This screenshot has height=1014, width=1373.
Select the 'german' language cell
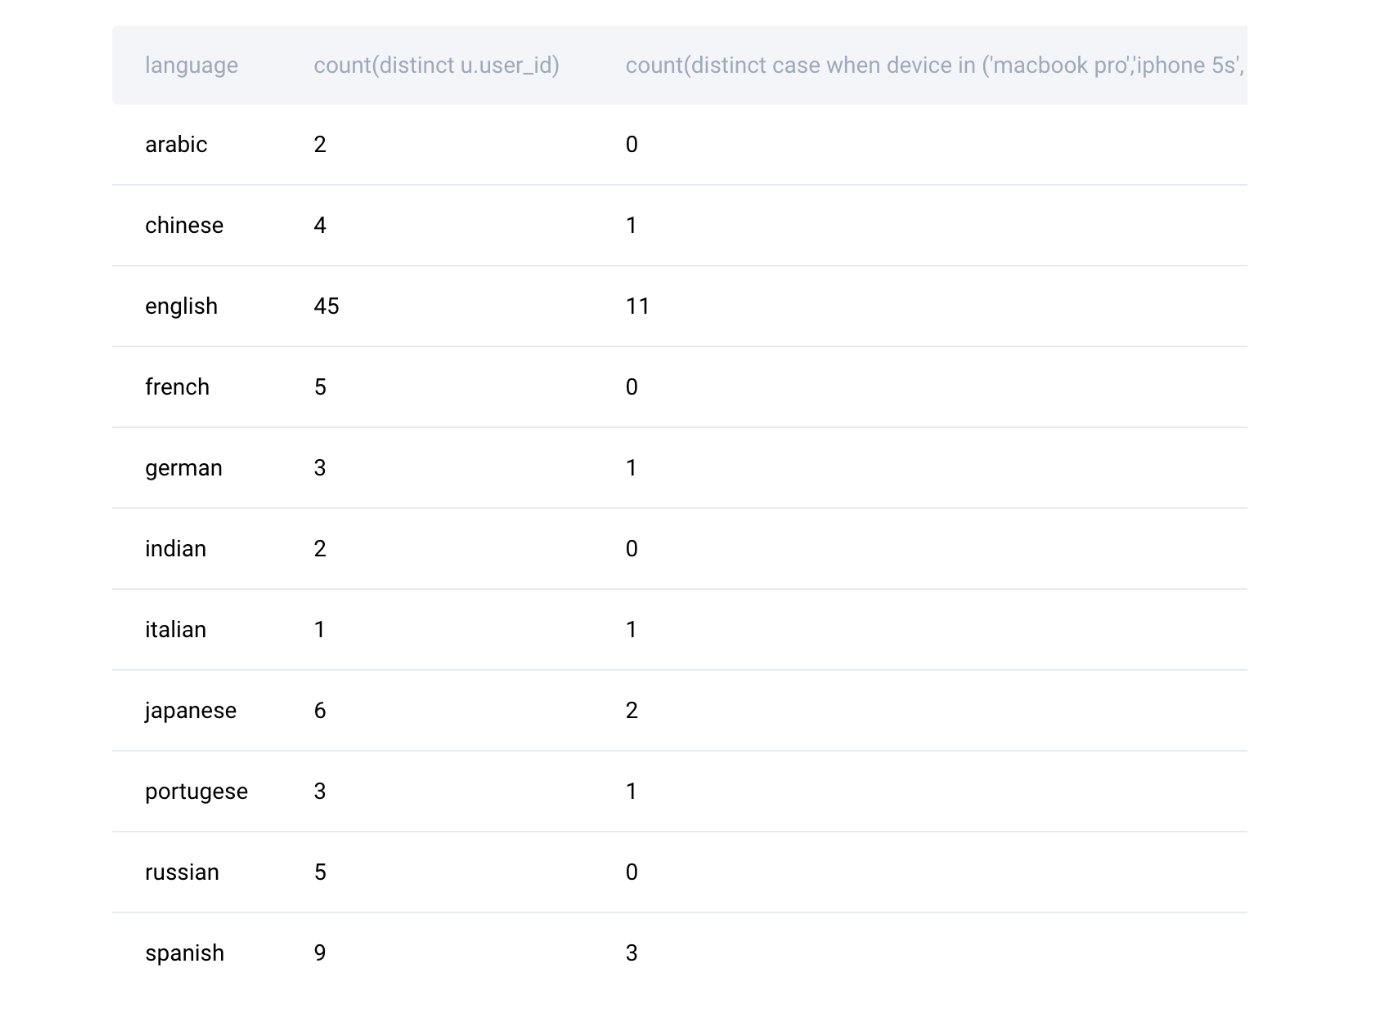(183, 468)
